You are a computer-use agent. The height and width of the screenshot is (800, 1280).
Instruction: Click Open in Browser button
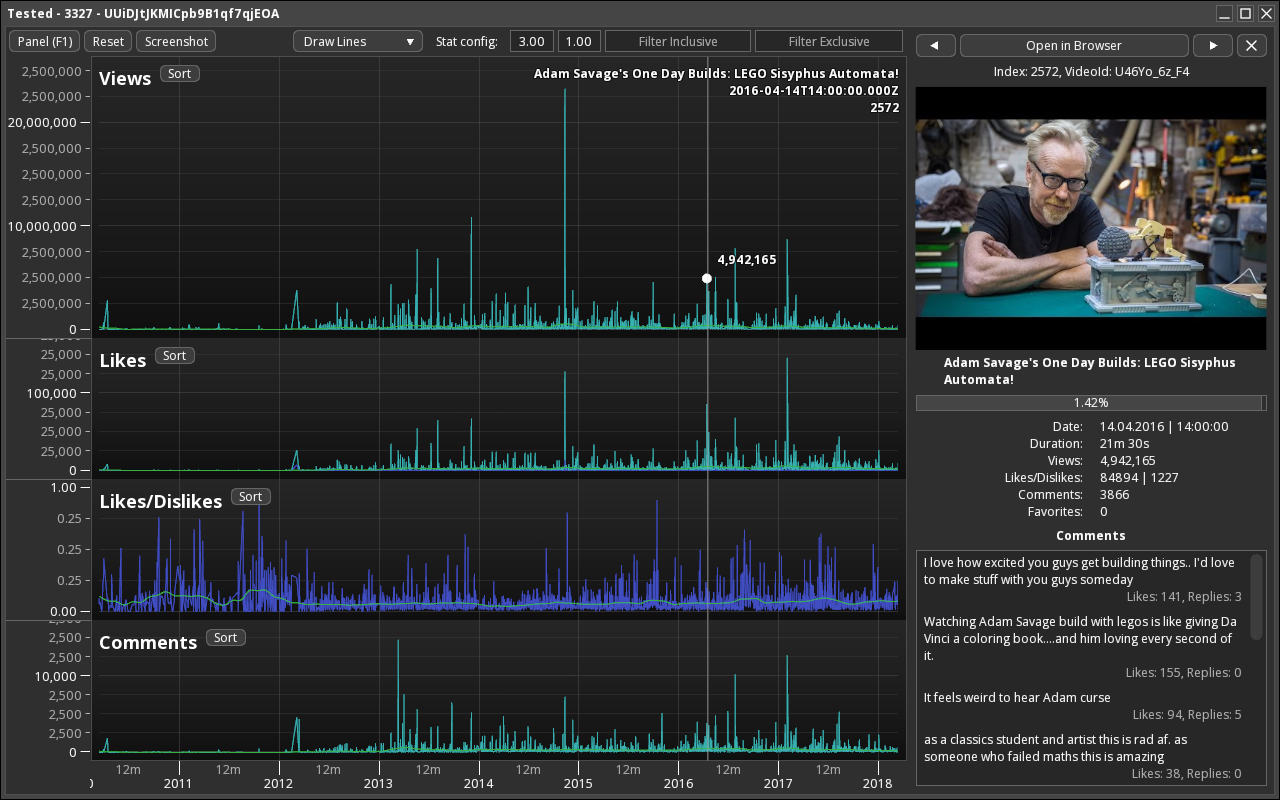pos(1073,45)
